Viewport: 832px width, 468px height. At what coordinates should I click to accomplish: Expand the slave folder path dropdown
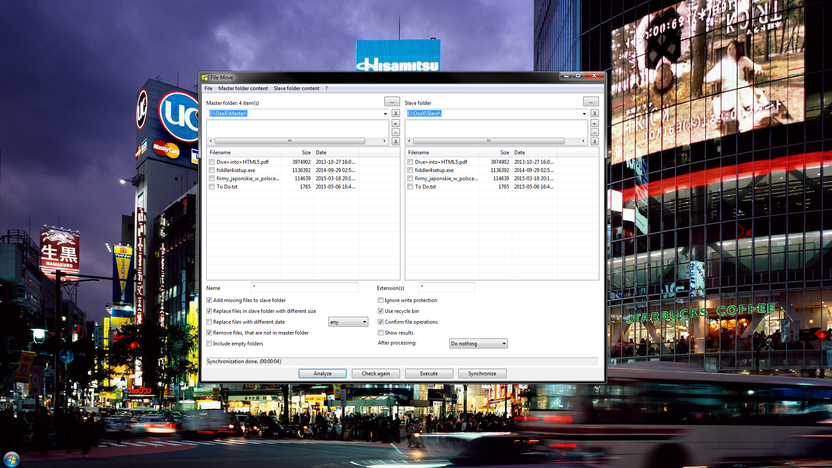(584, 114)
